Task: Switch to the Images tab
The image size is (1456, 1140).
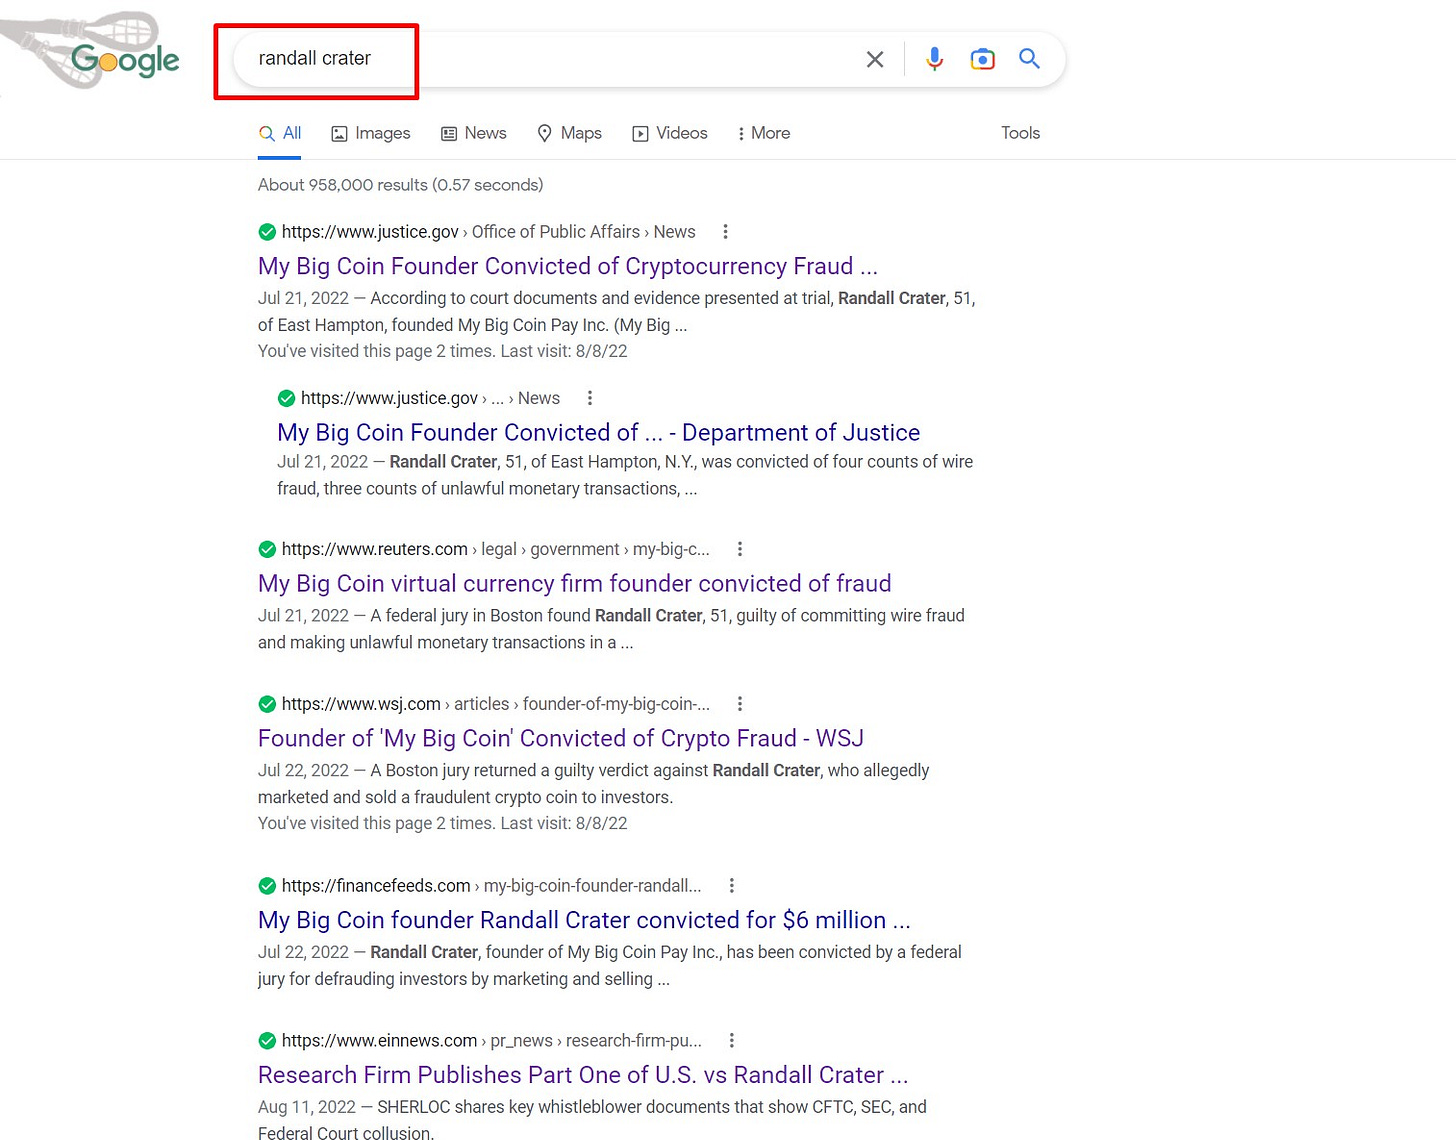Action: [371, 133]
